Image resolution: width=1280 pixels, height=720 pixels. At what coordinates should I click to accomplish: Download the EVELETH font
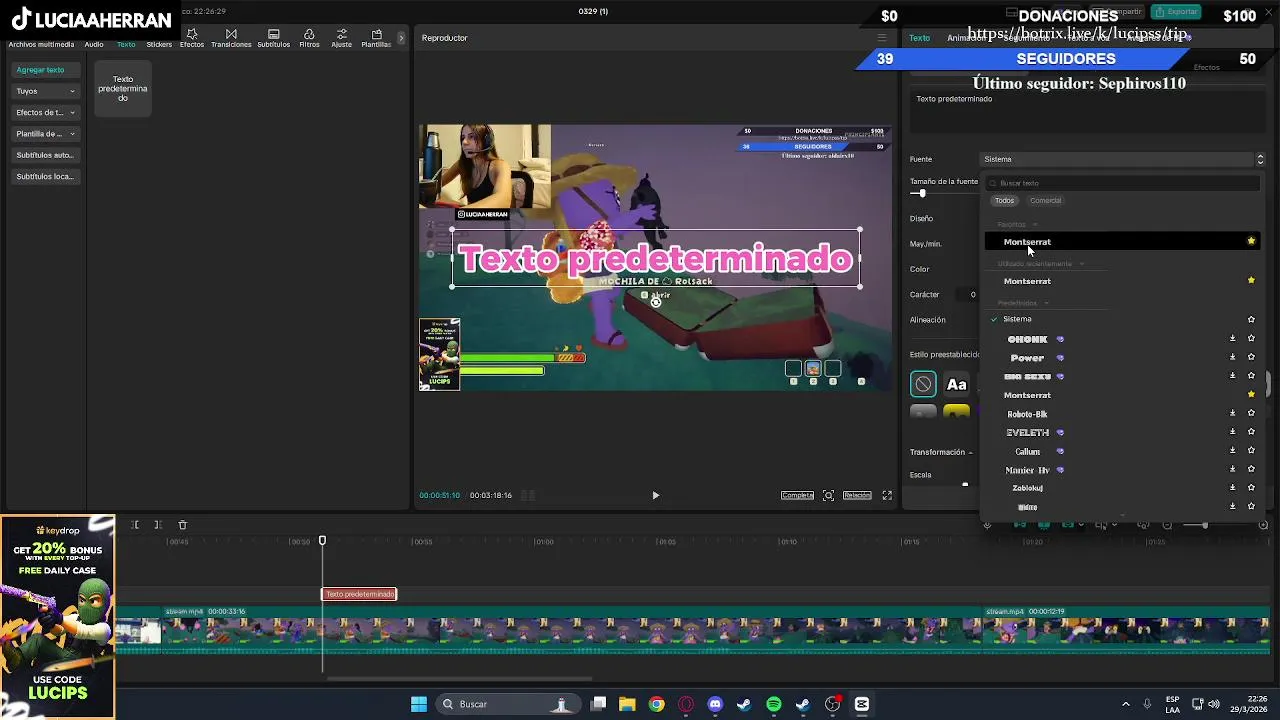coord(1232,432)
